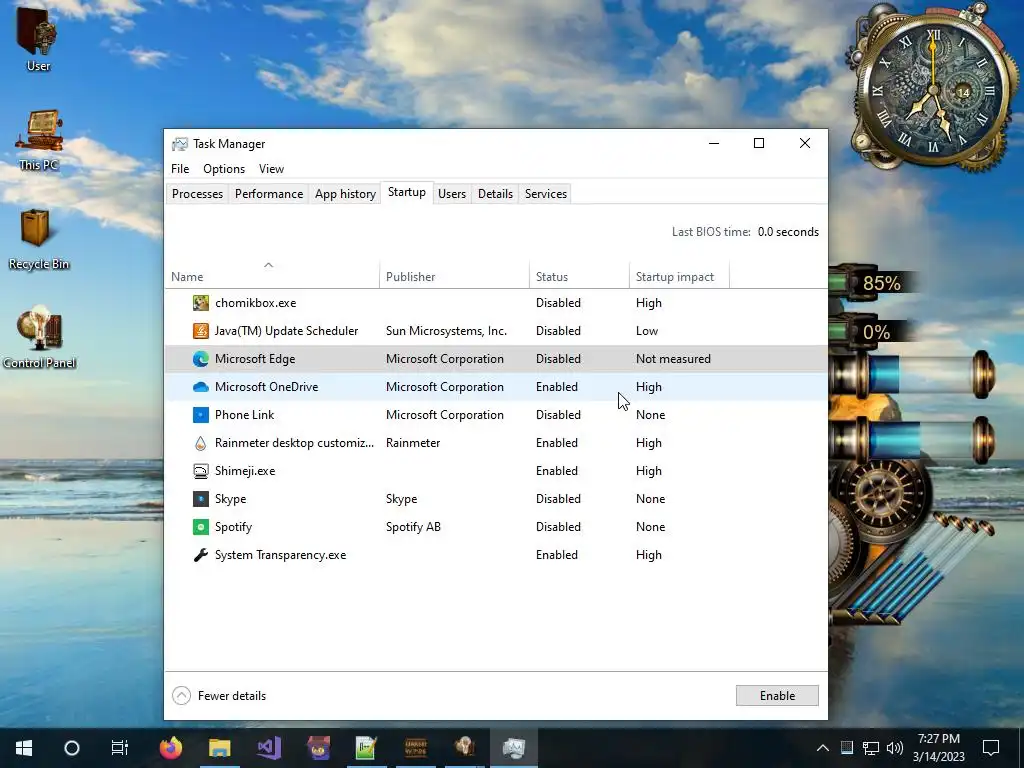Select the Spotify entry name
Screen dimensions: 1024x768
point(233,527)
